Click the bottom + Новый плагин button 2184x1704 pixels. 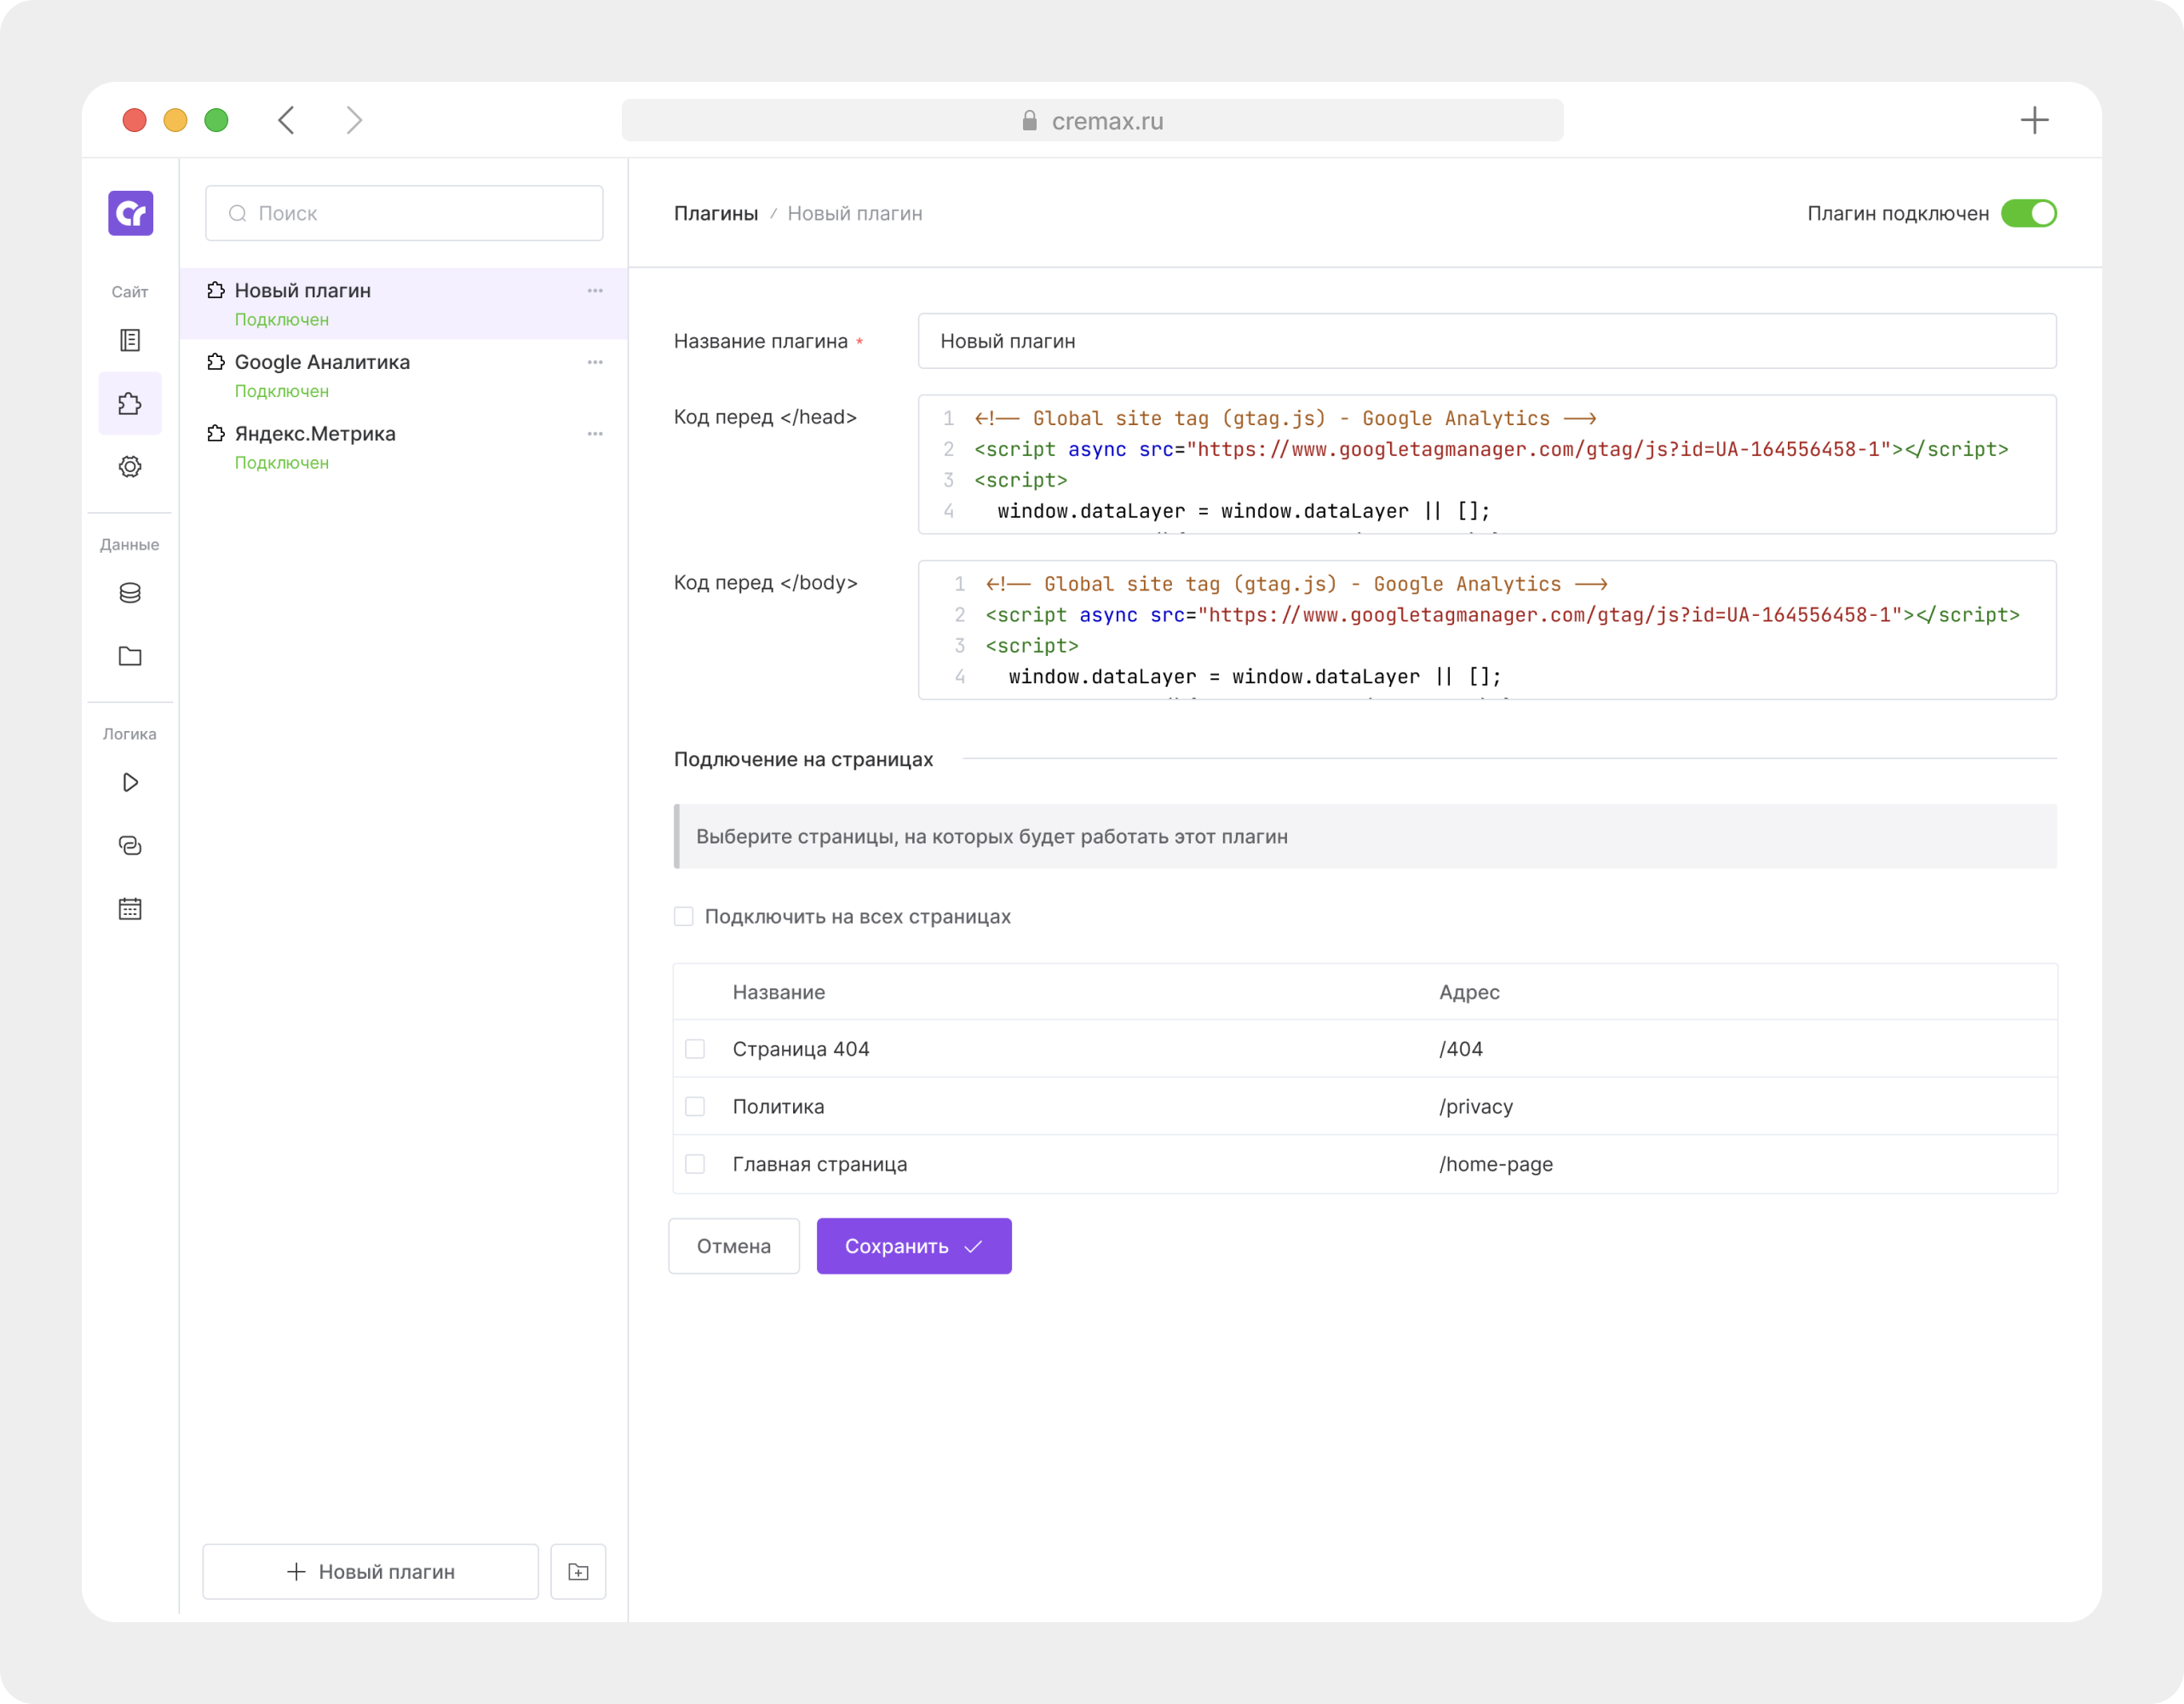(370, 1571)
